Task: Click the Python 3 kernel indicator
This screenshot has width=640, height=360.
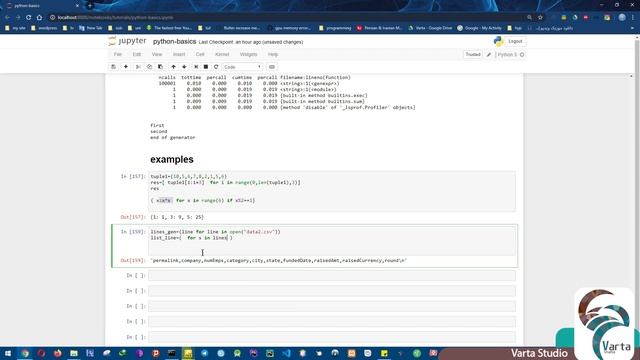Action: (x=511, y=54)
